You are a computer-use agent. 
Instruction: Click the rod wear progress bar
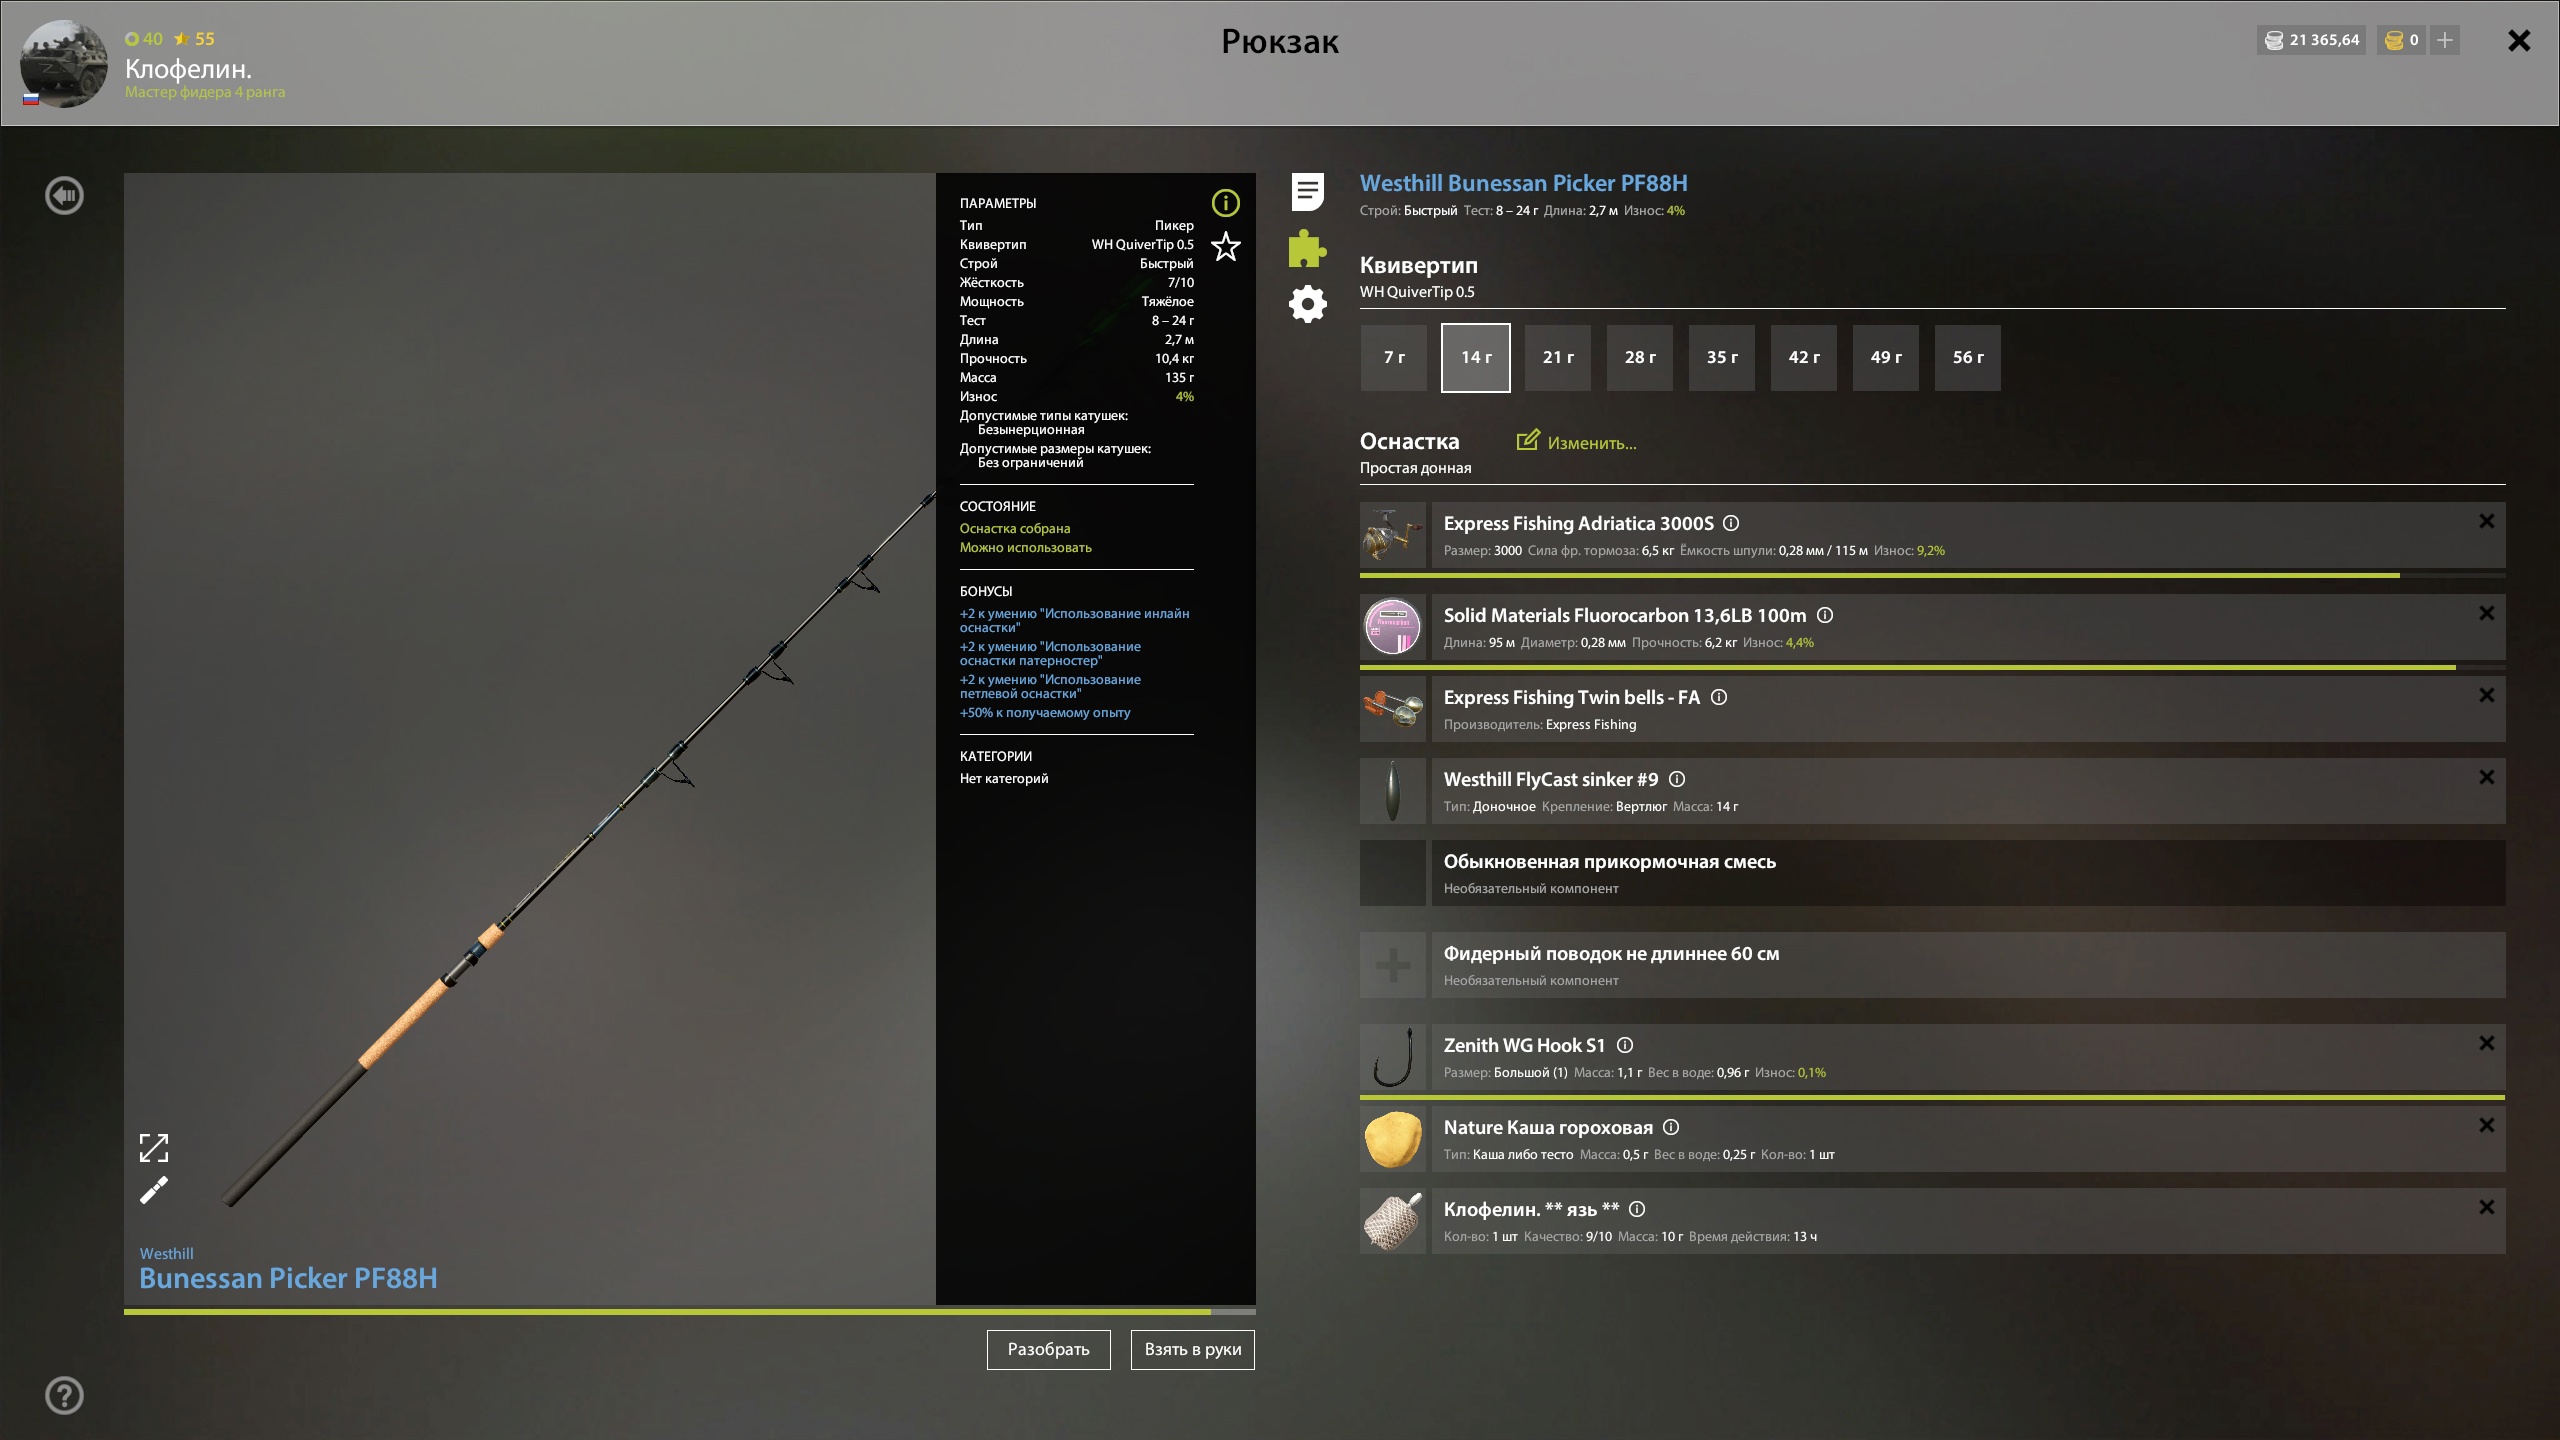pos(689,1311)
